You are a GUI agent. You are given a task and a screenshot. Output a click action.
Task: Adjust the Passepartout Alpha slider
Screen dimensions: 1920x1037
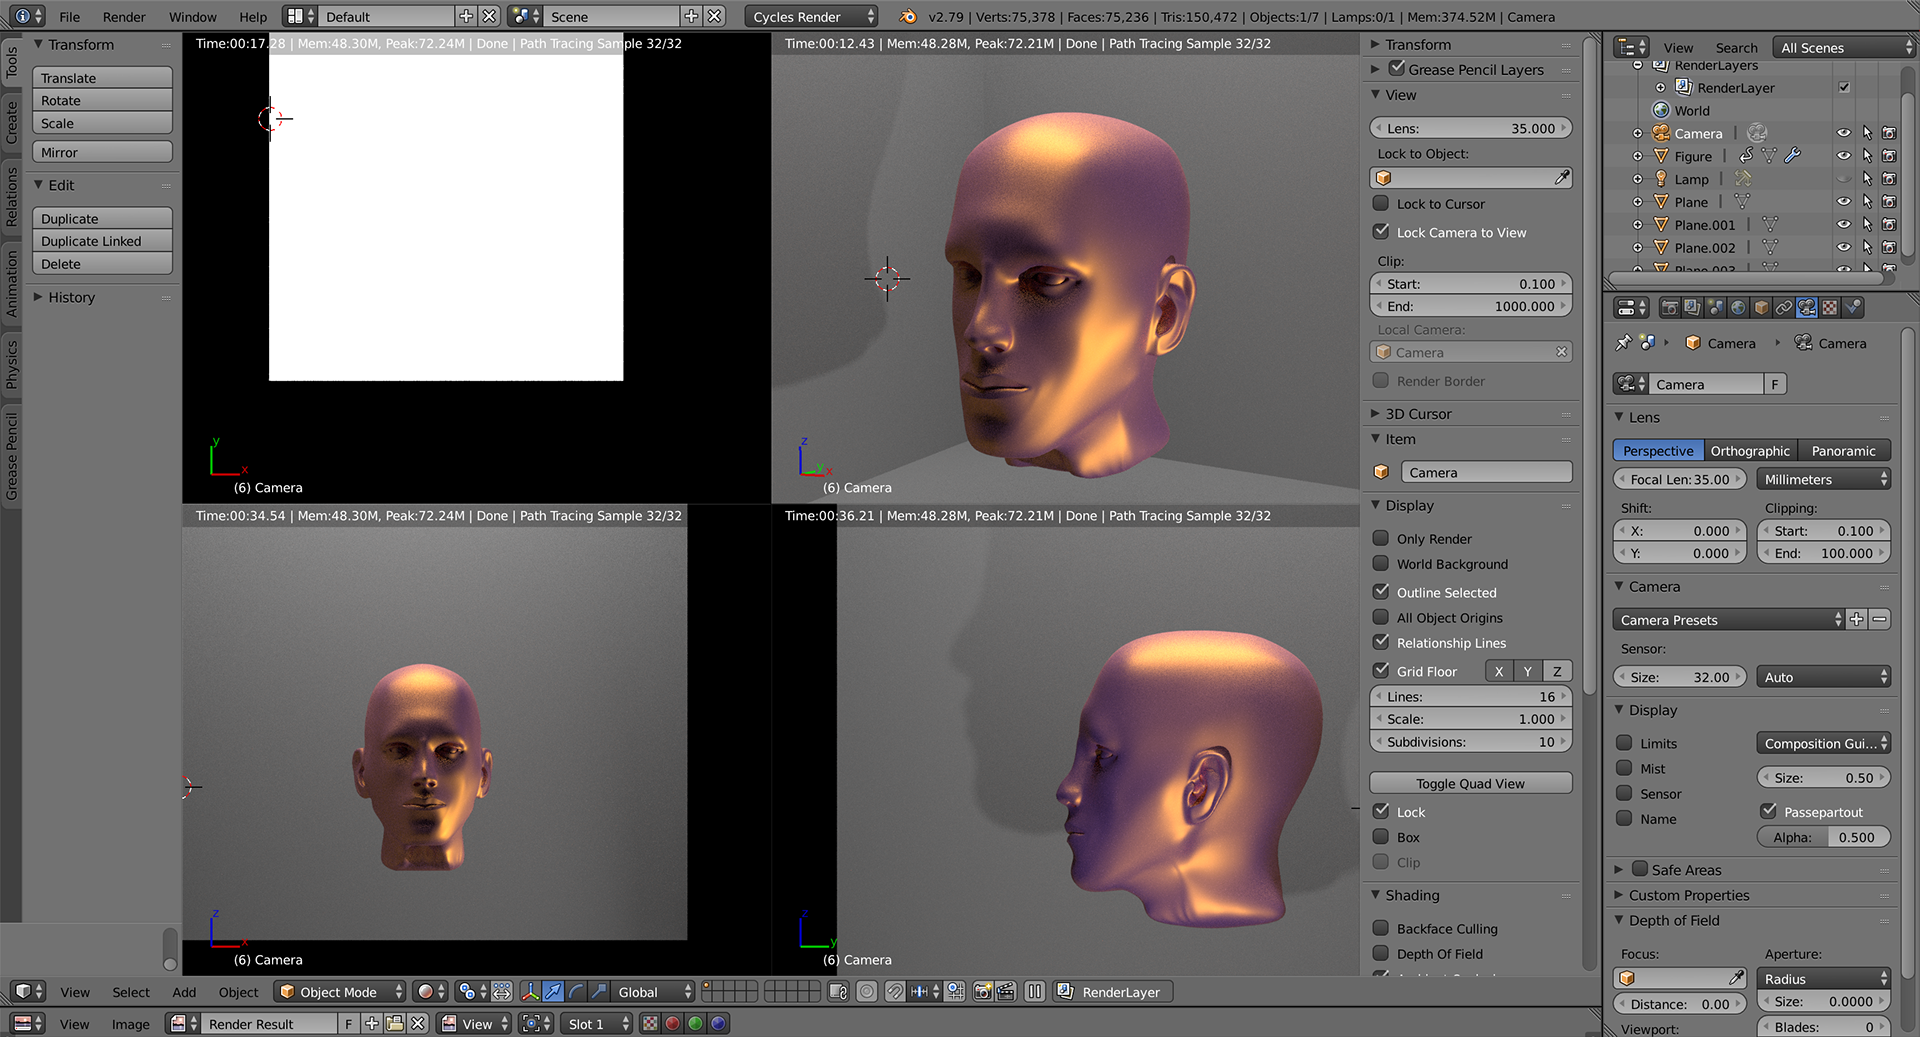pos(1823,838)
